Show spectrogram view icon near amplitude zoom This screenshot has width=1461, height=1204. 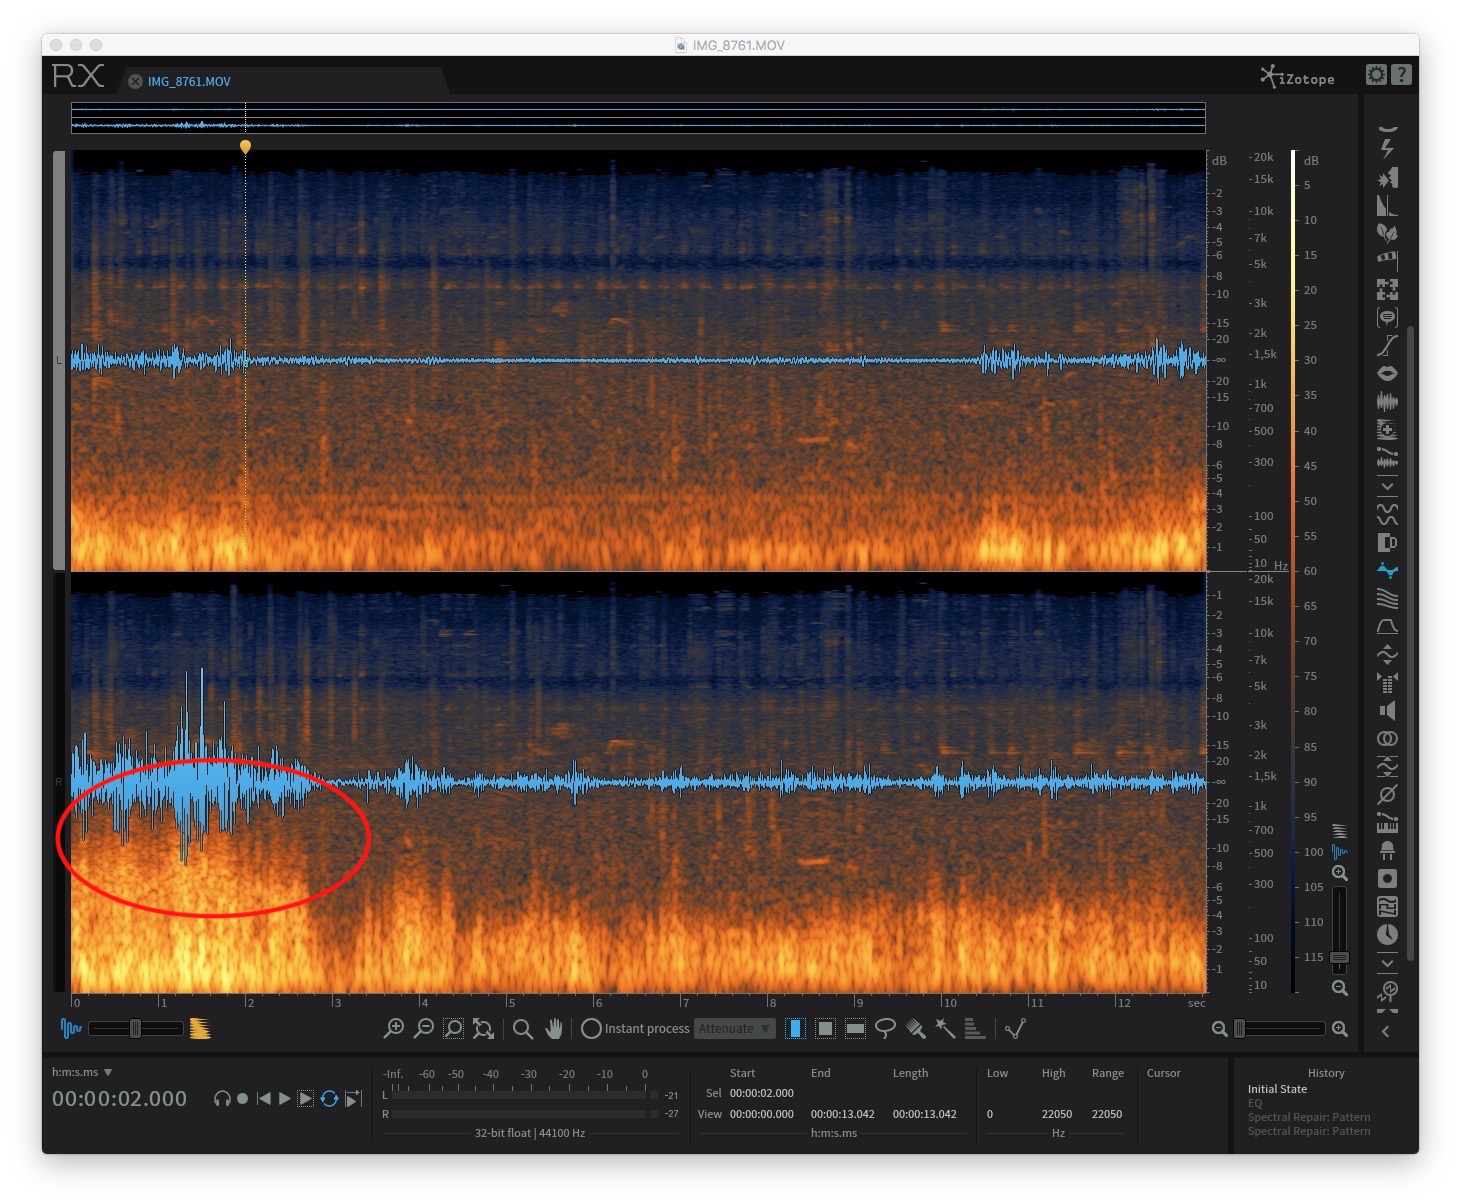(1340, 831)
